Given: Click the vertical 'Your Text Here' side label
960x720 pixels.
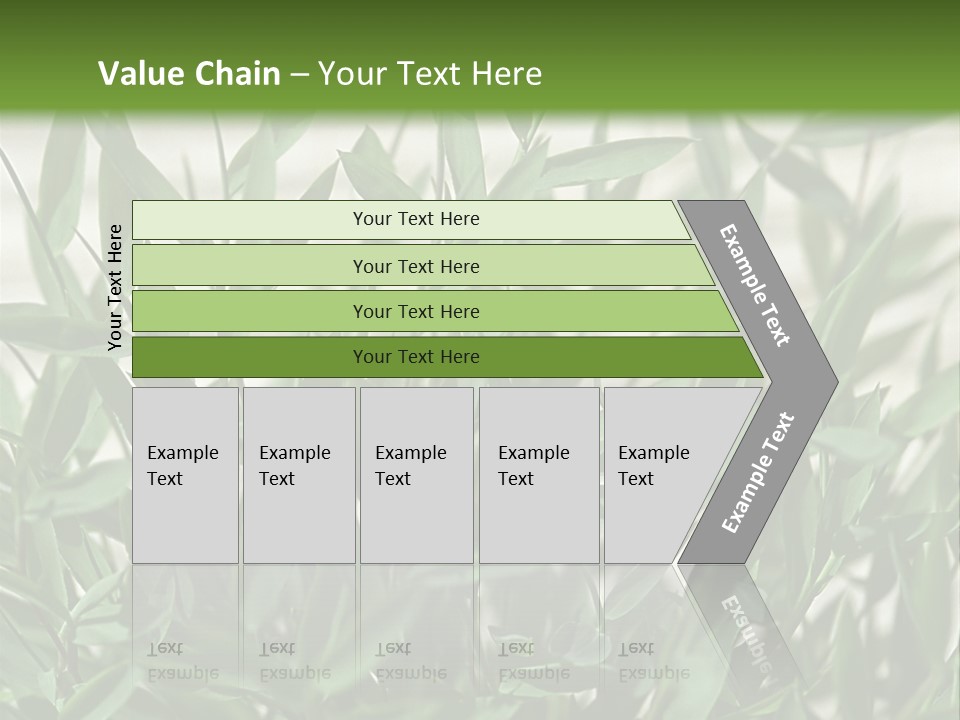Looking at the screenshot, I should tap(115, 287).
